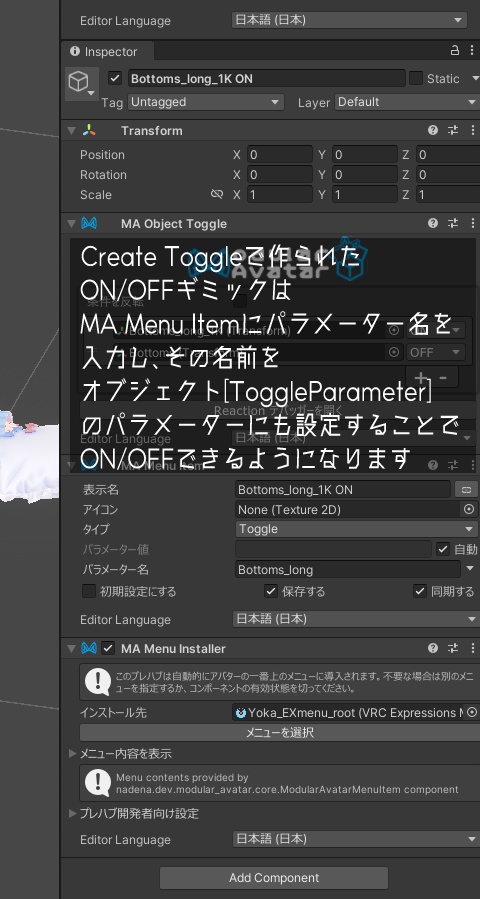Toggle the 自動 checkbox
The width and height of the screenshot is (480, 899).
point(442,549)
